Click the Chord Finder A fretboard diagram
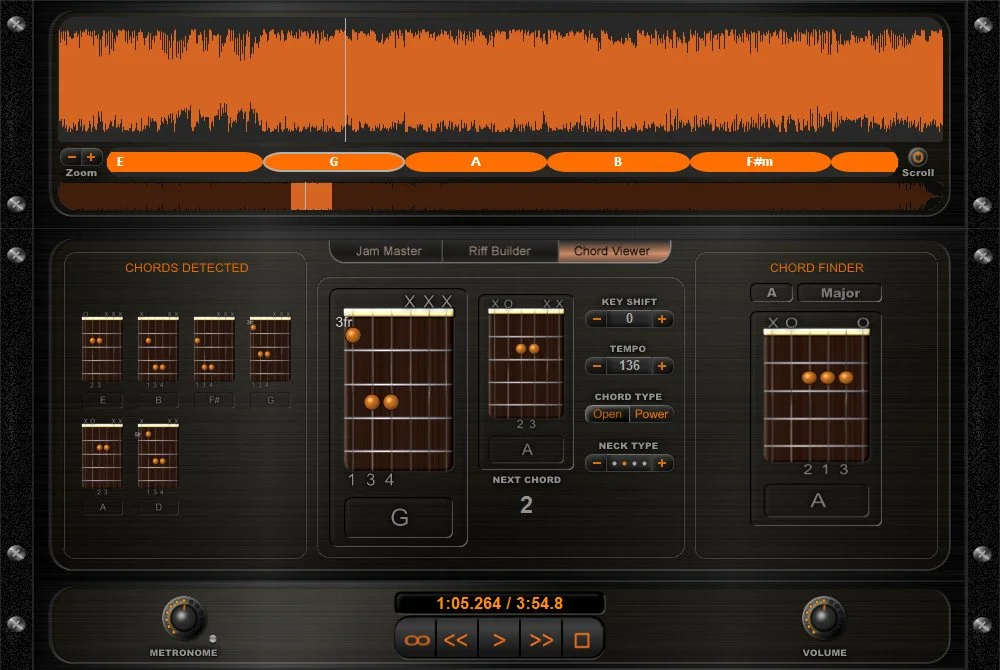1000x670 pixels. (816, 395)
